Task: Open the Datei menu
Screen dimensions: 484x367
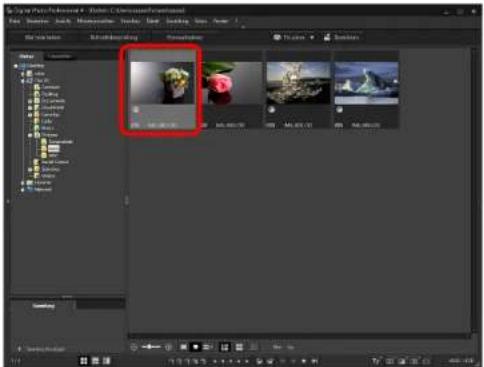Action: pyautogui.click(x=15, y=21)
